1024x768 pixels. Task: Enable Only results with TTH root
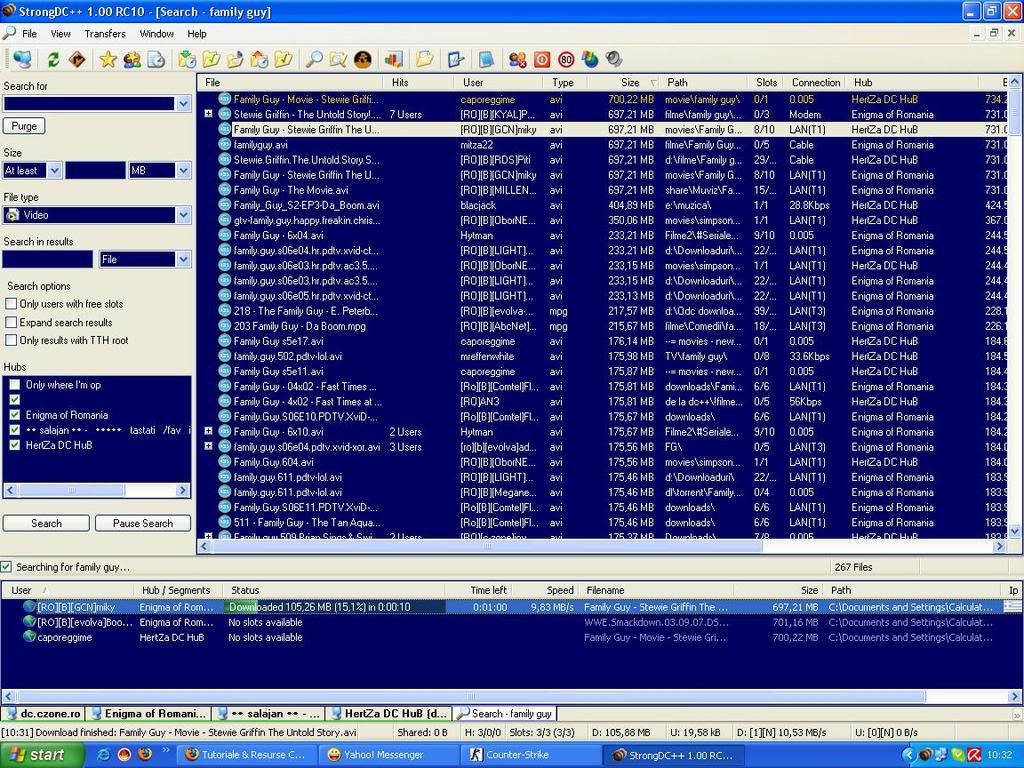coord(11,340)
